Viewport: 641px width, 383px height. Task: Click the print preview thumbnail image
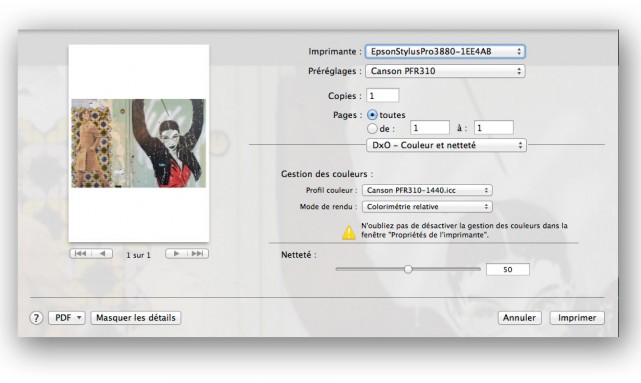point(139,143)
